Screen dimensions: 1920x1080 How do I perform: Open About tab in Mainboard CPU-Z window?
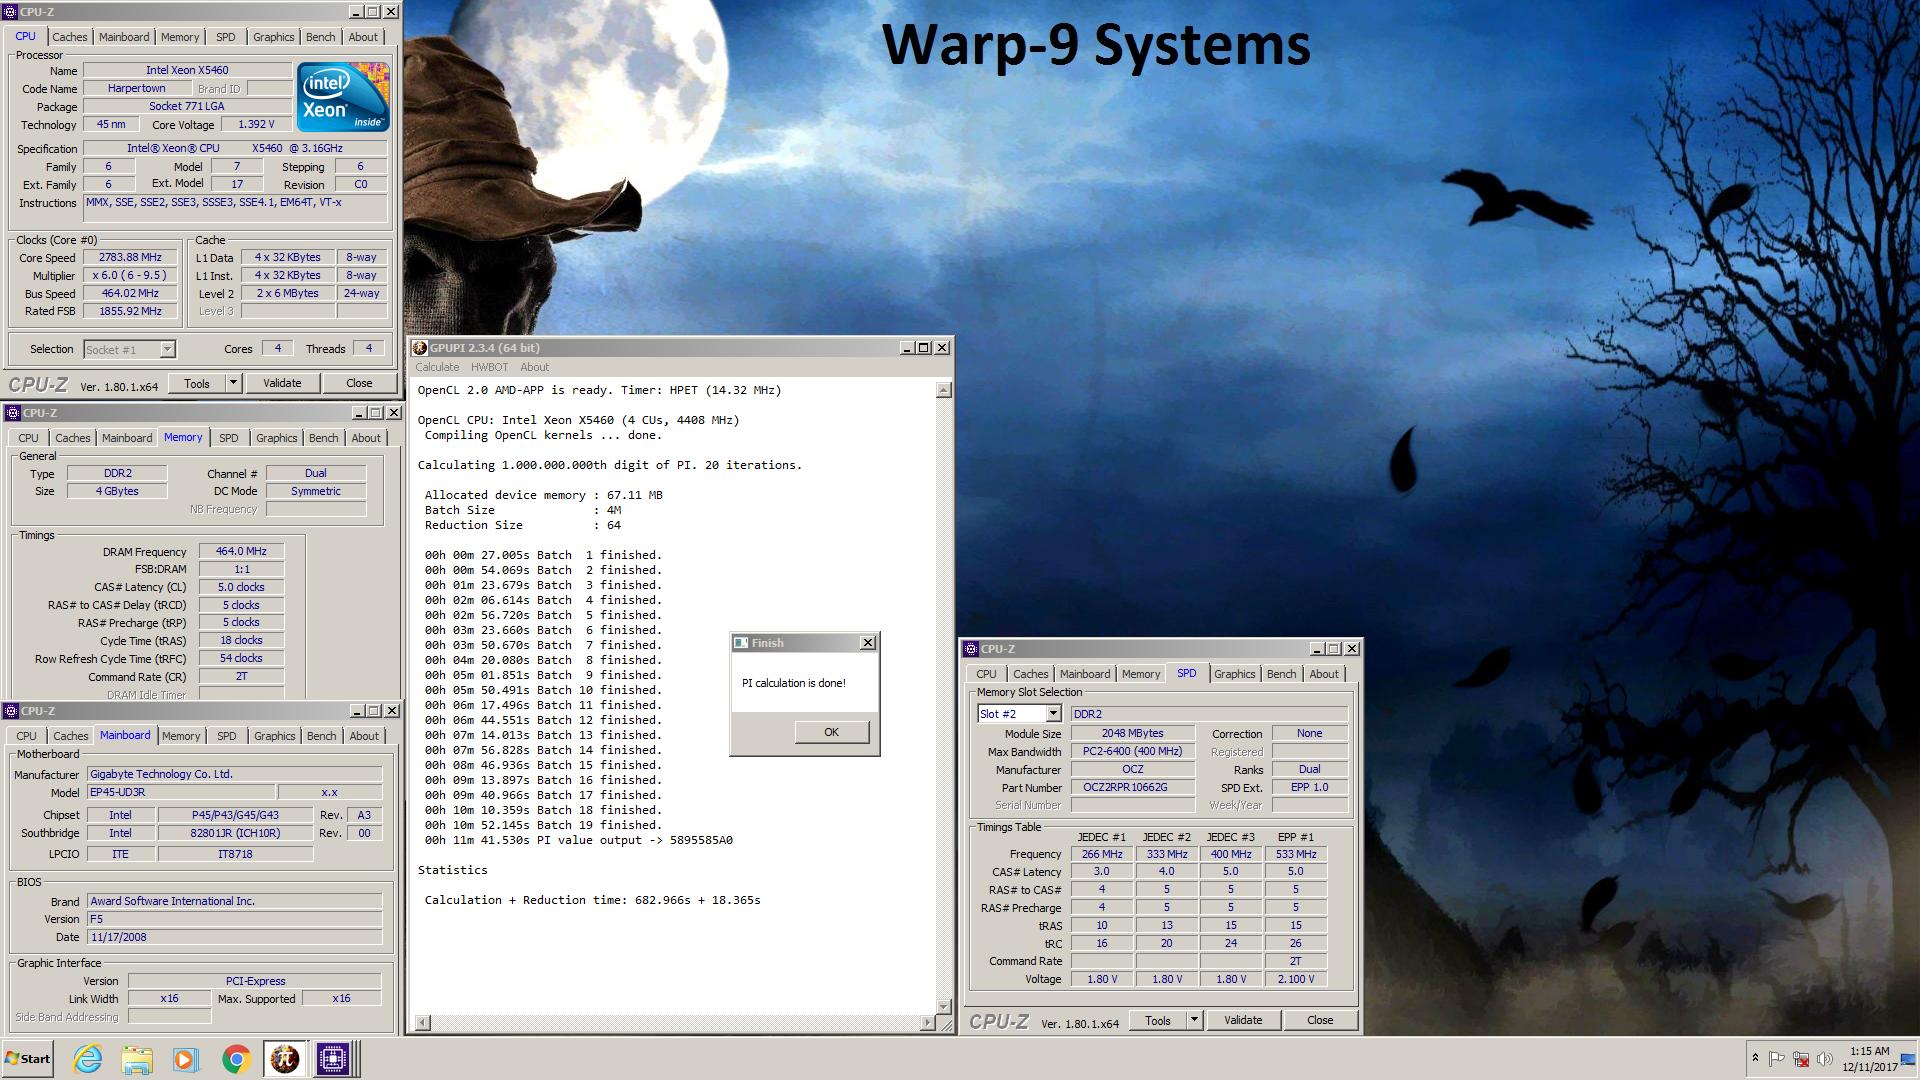click(x=364, y=736)
